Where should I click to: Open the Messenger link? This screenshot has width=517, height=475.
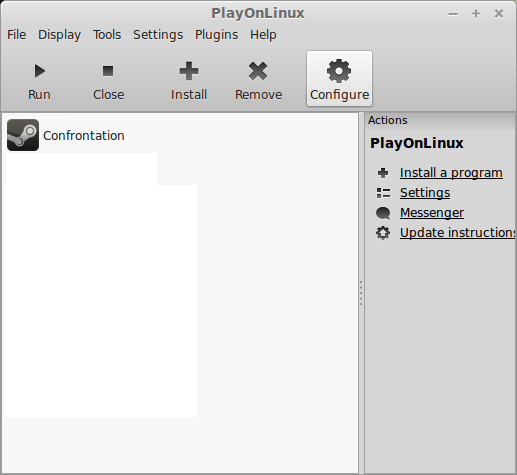pos(432,213)
